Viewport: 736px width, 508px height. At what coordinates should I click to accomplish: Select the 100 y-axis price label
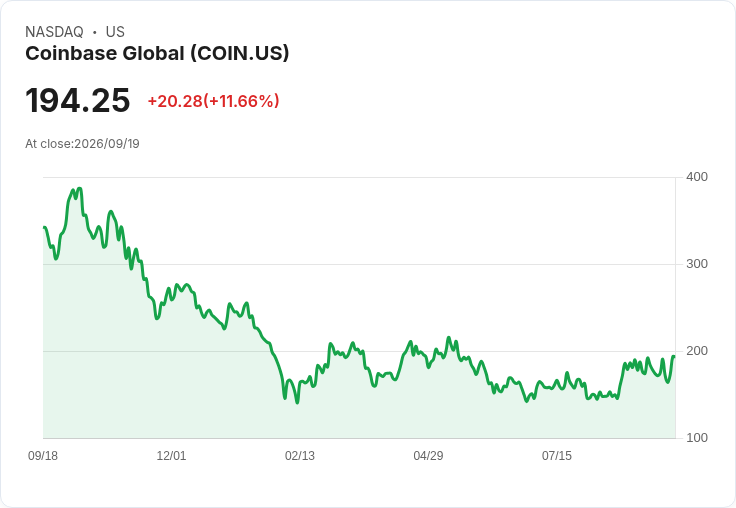tap(697, 438)
